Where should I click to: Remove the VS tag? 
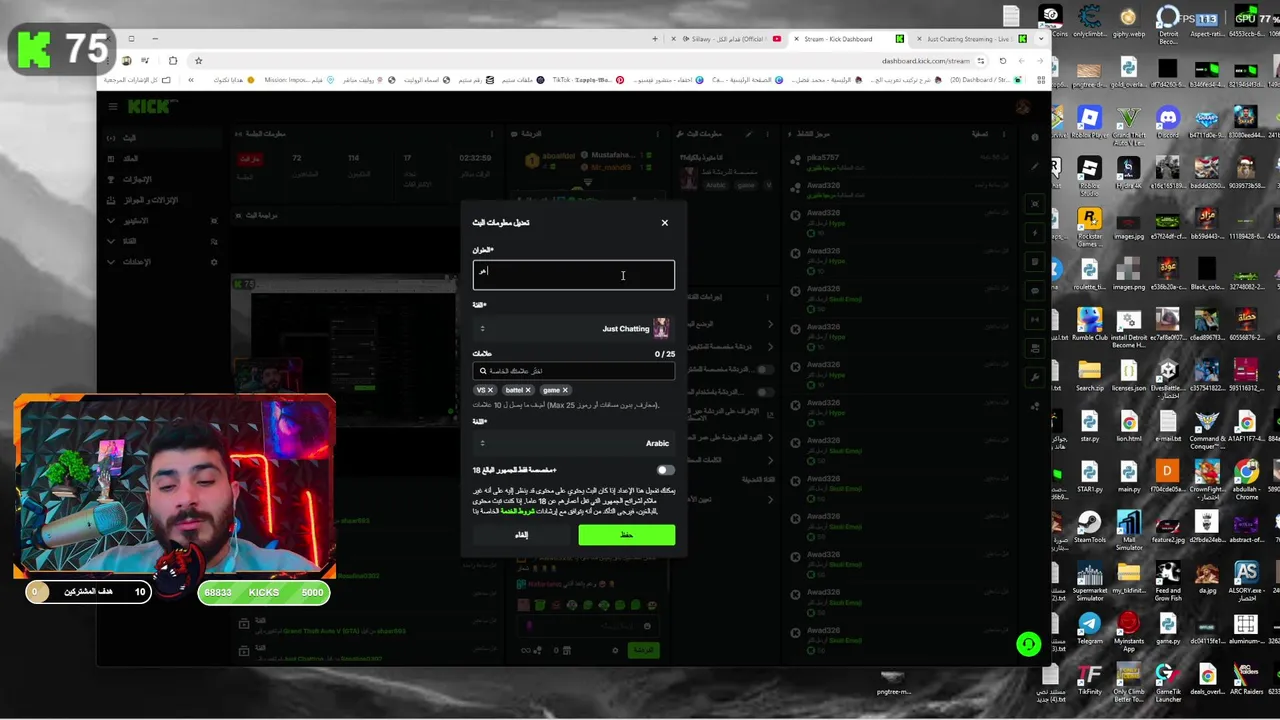490,390
